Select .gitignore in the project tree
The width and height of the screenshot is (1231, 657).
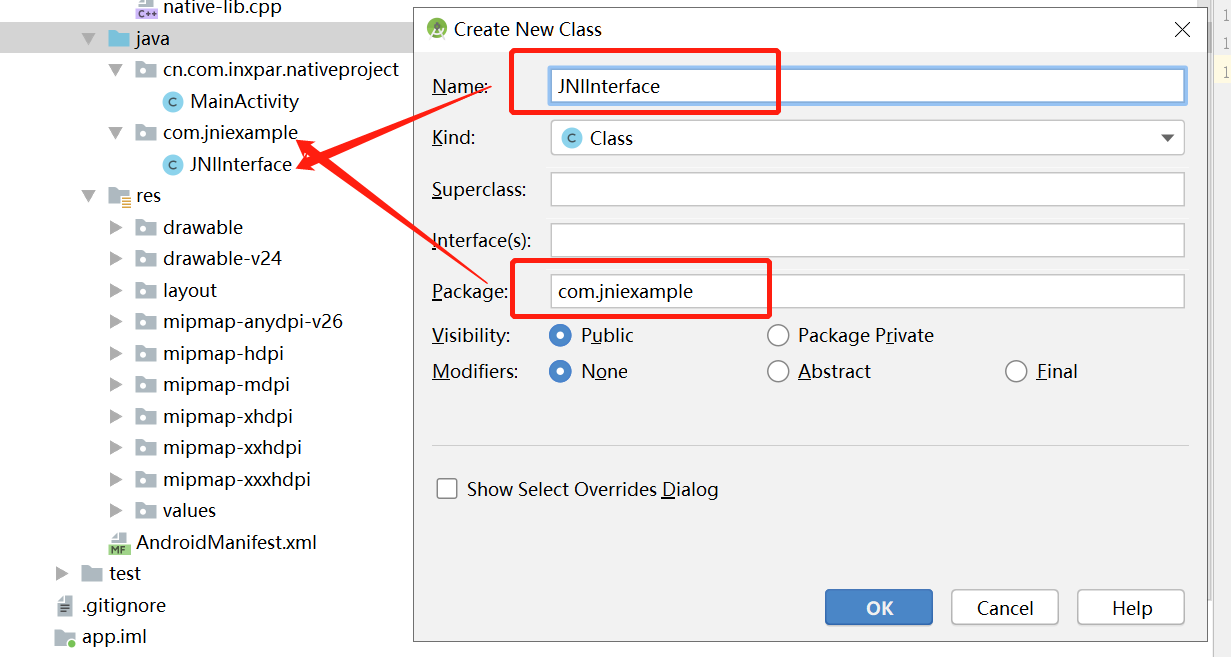coord(124,605)
